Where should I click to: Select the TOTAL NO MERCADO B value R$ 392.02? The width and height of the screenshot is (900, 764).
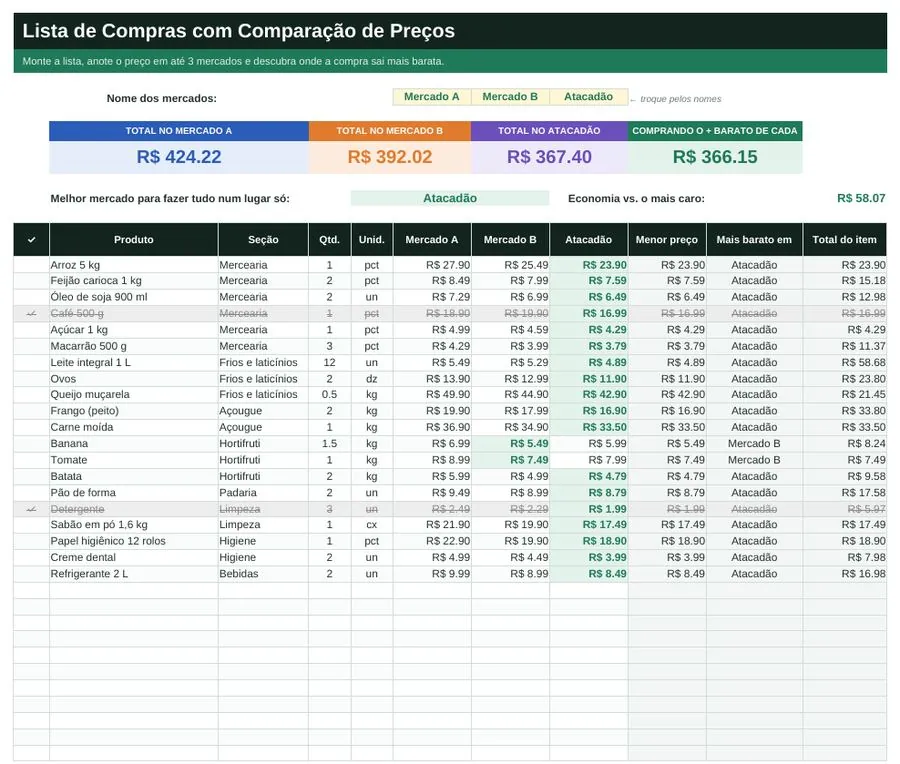click(390, 157)
